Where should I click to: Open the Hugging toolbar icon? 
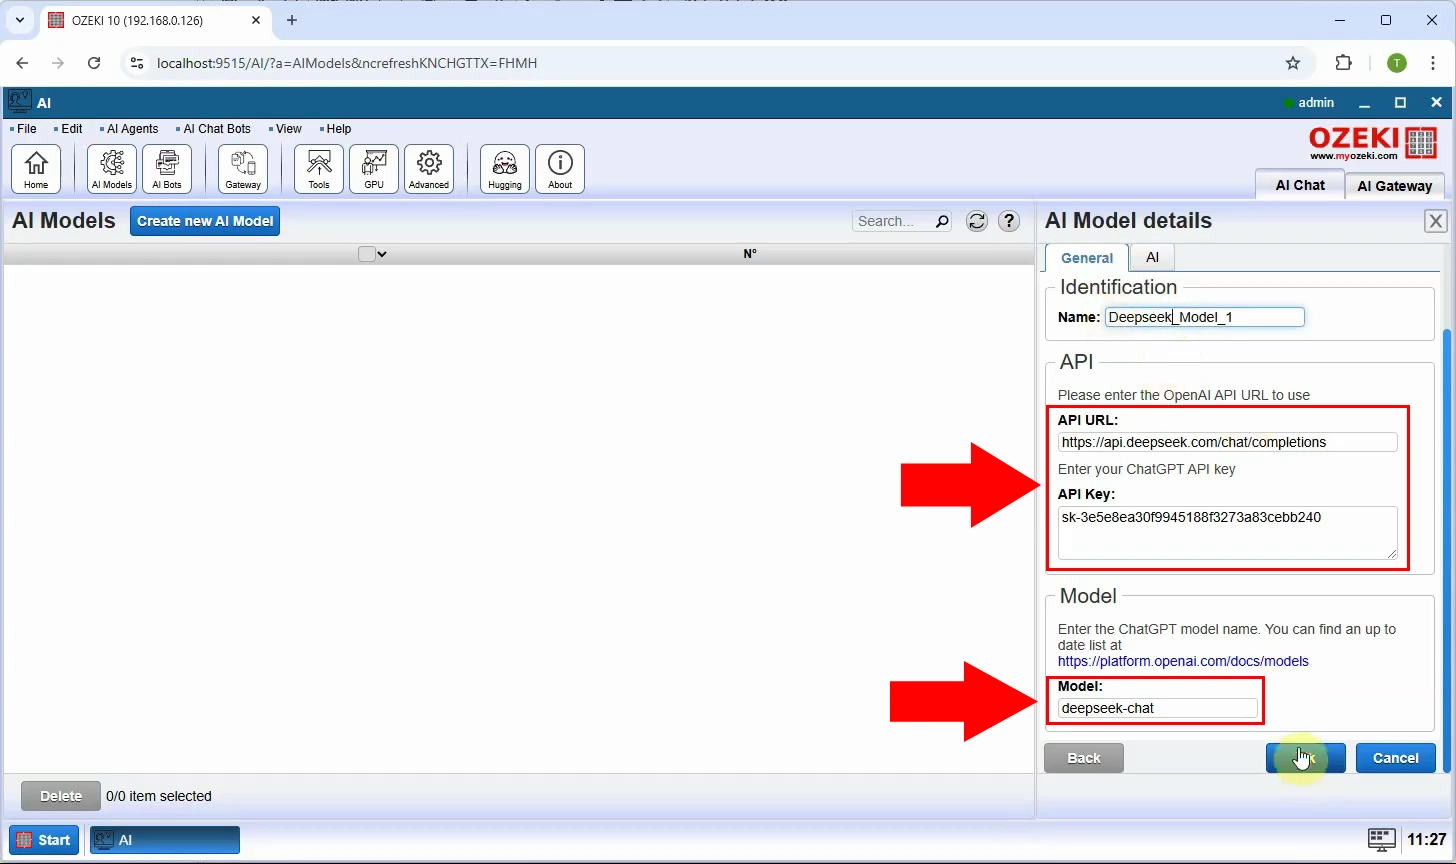coord(505,169)
